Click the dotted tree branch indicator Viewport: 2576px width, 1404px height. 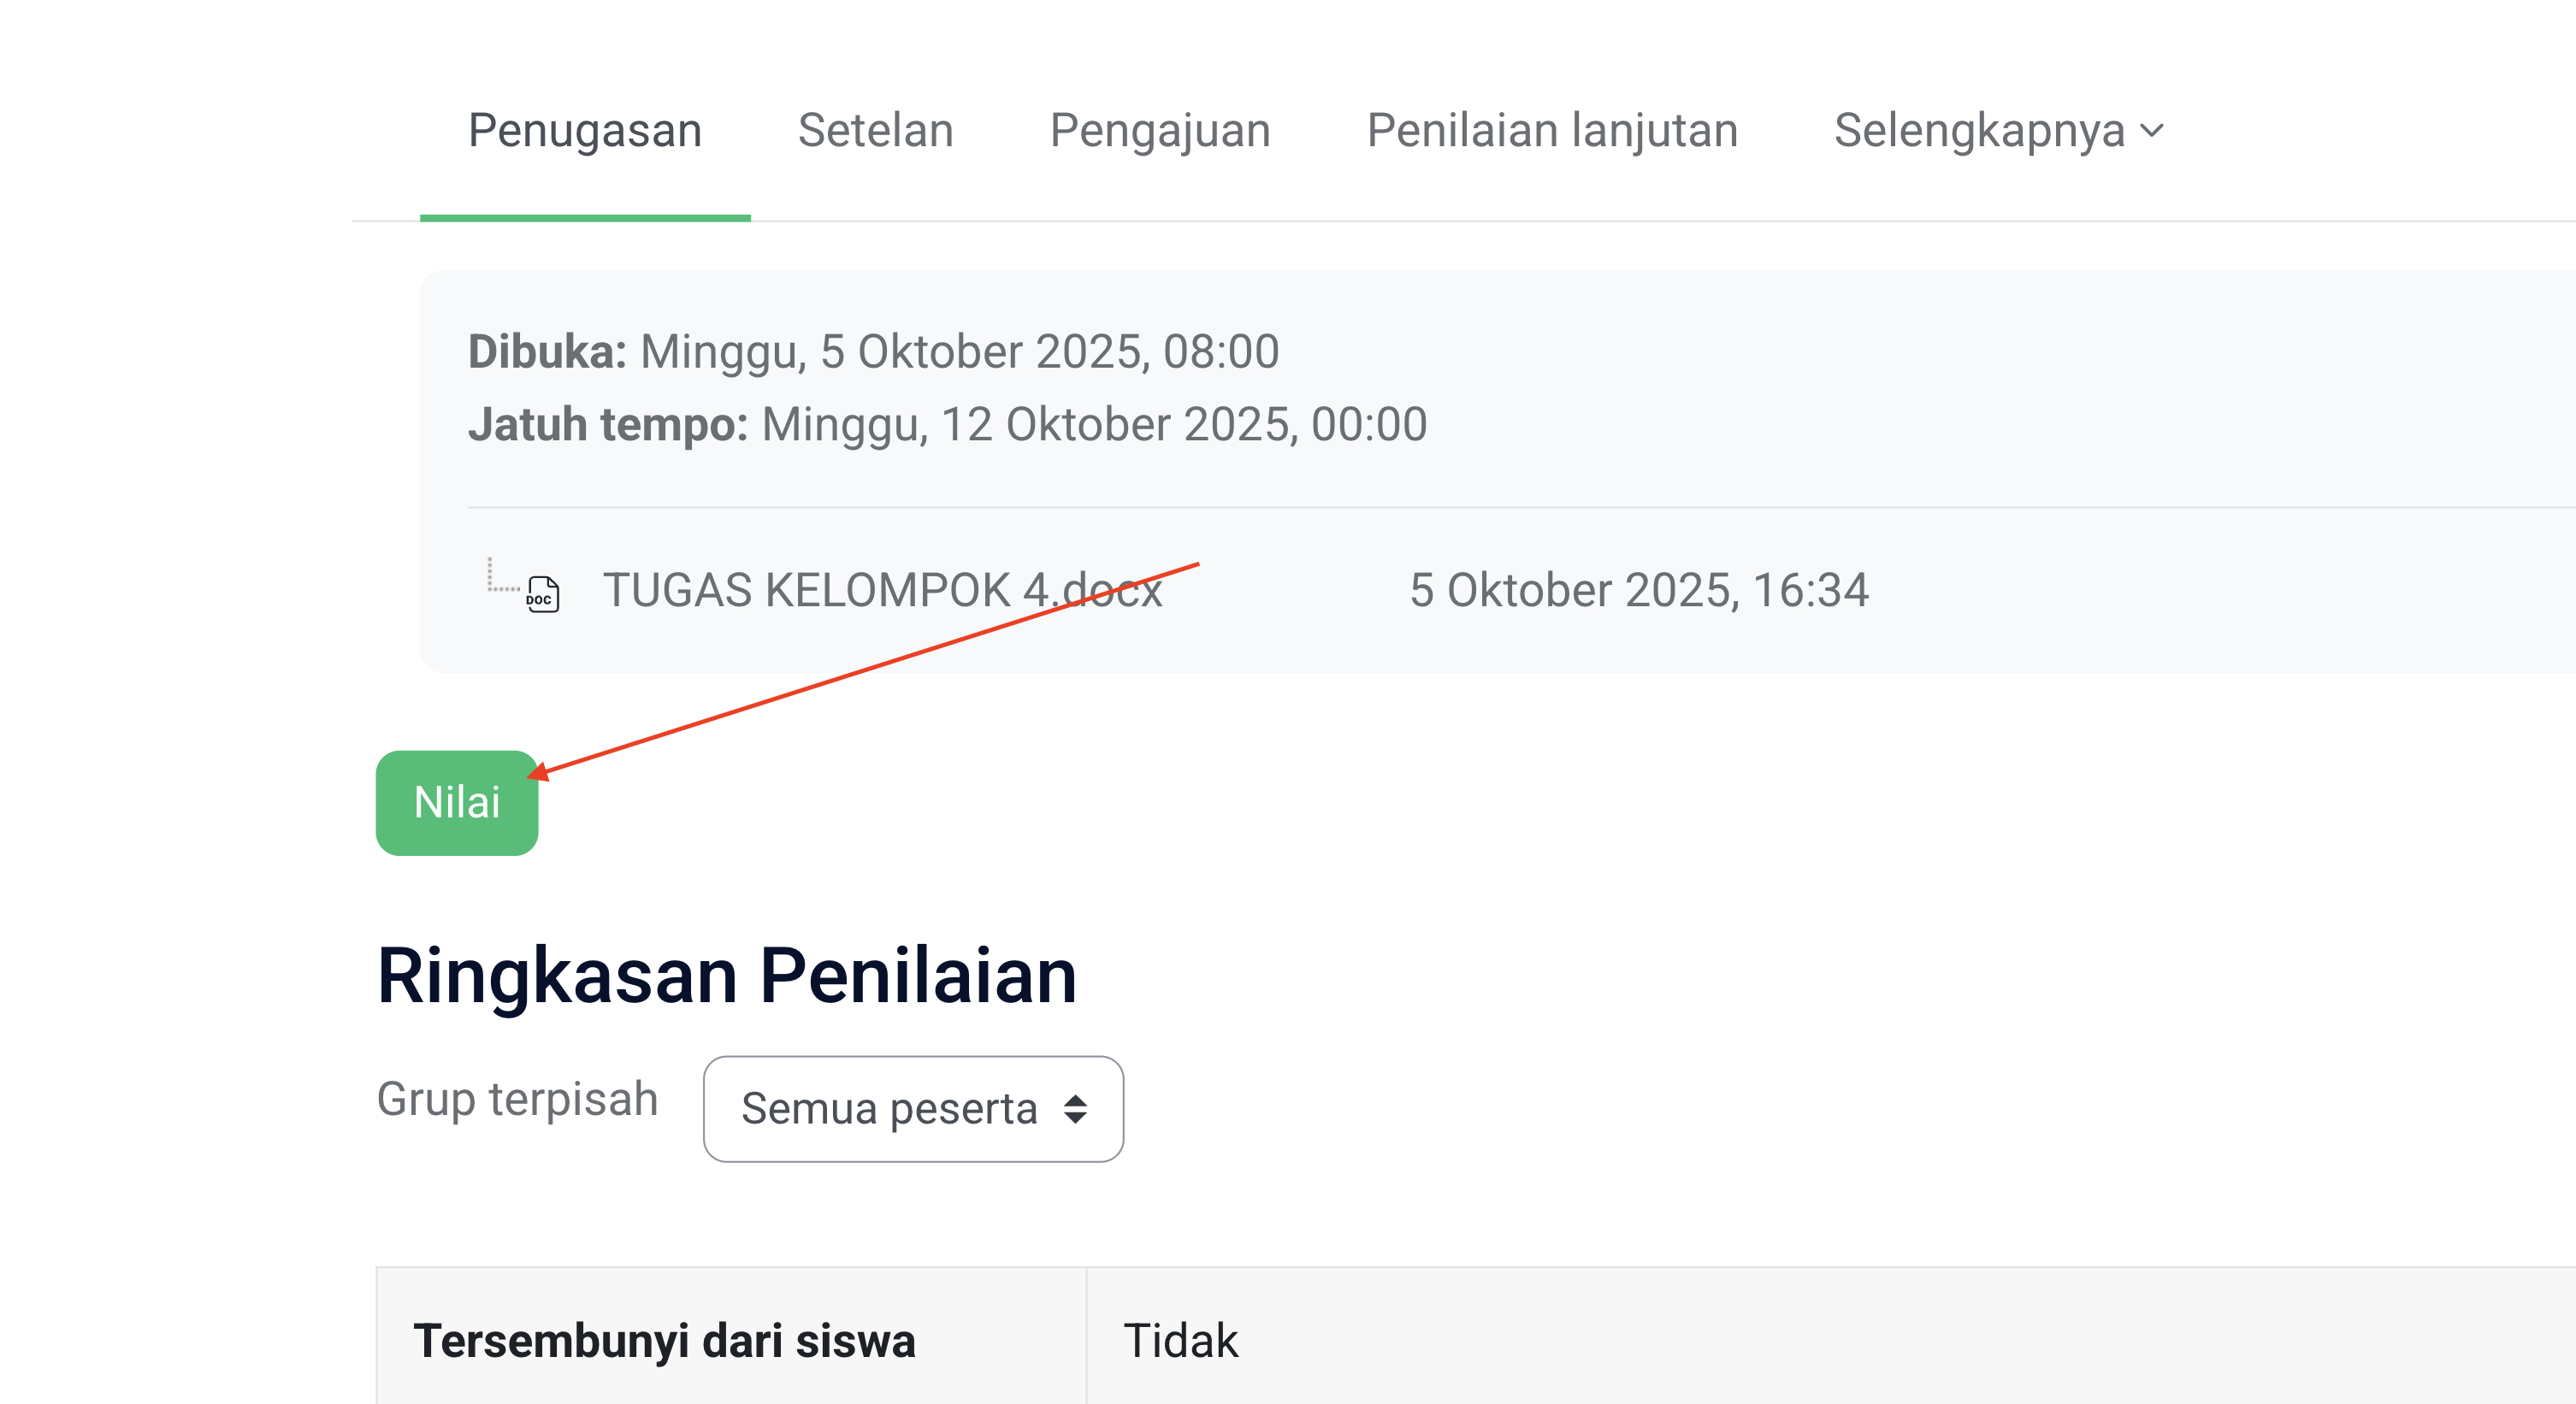(500, 577)
